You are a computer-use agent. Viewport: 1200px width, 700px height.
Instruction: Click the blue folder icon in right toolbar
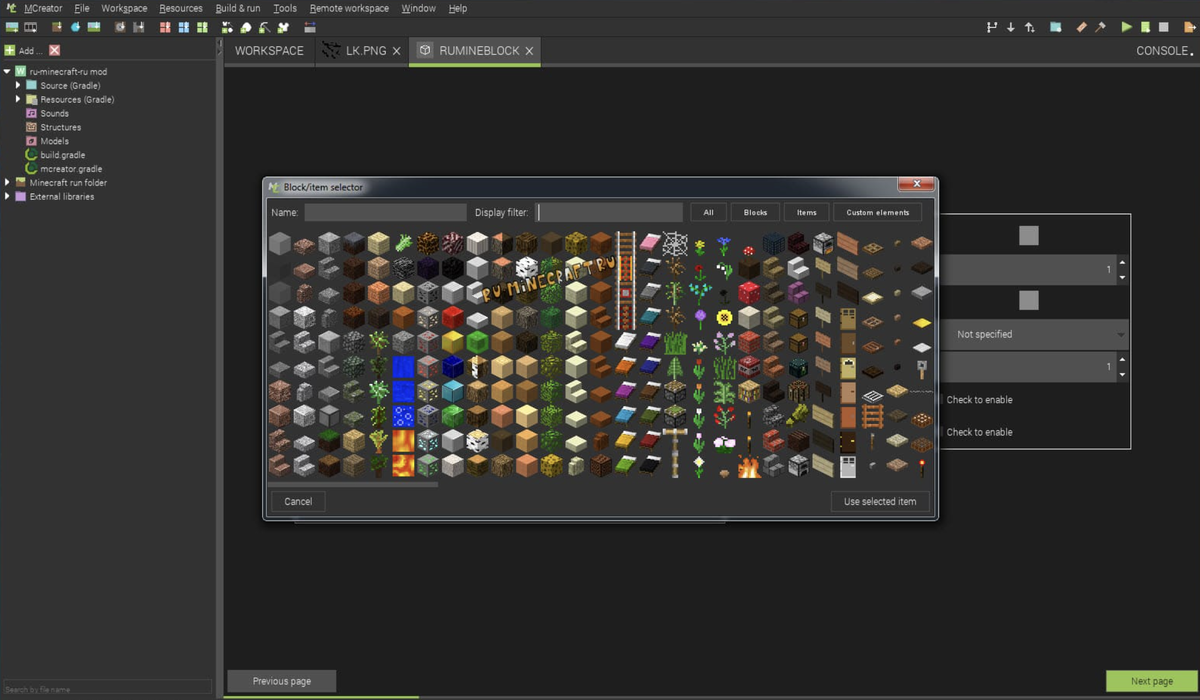1056,27
